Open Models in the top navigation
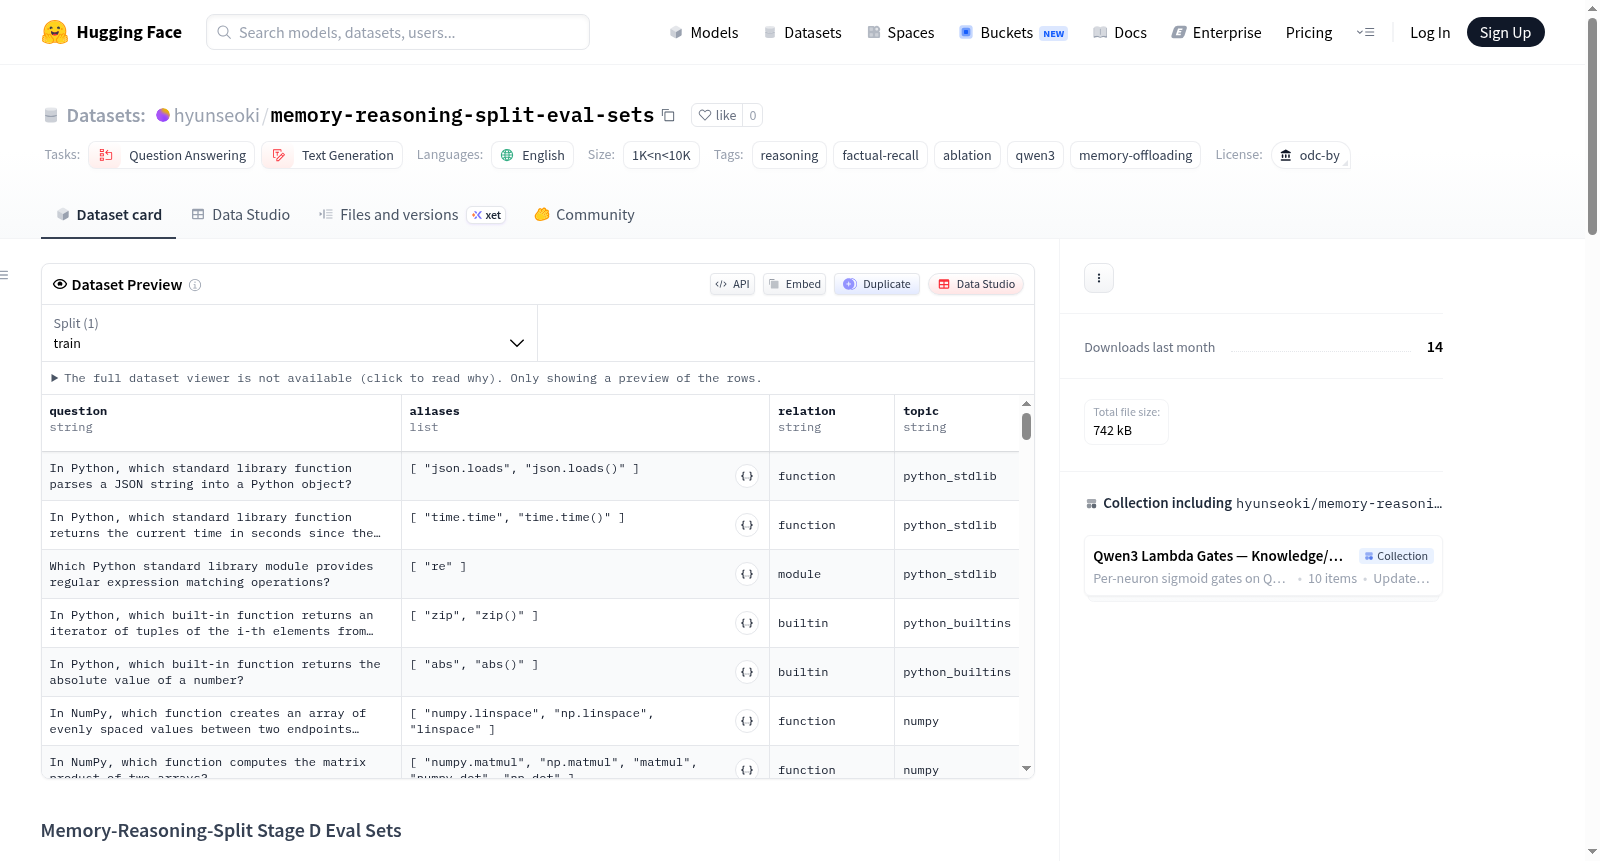Image resolution: width=1600 pixels, height=861 pixels. tap(704, 33)
